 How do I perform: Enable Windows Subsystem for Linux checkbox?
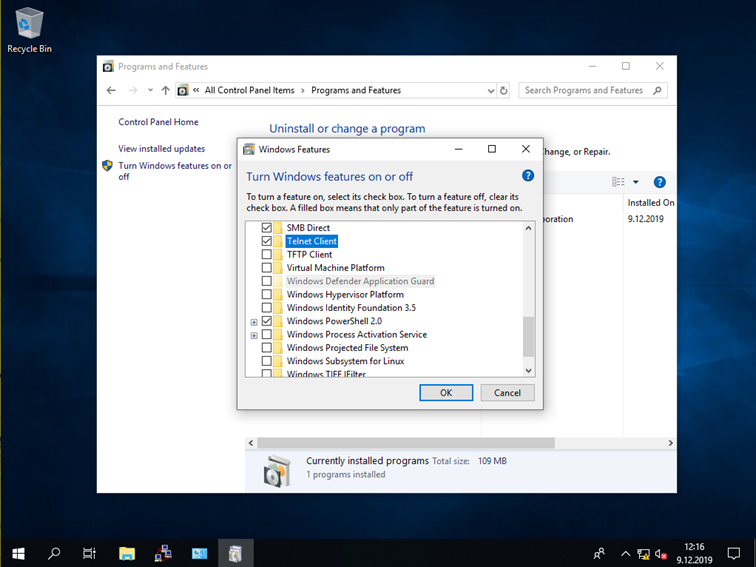267,361
